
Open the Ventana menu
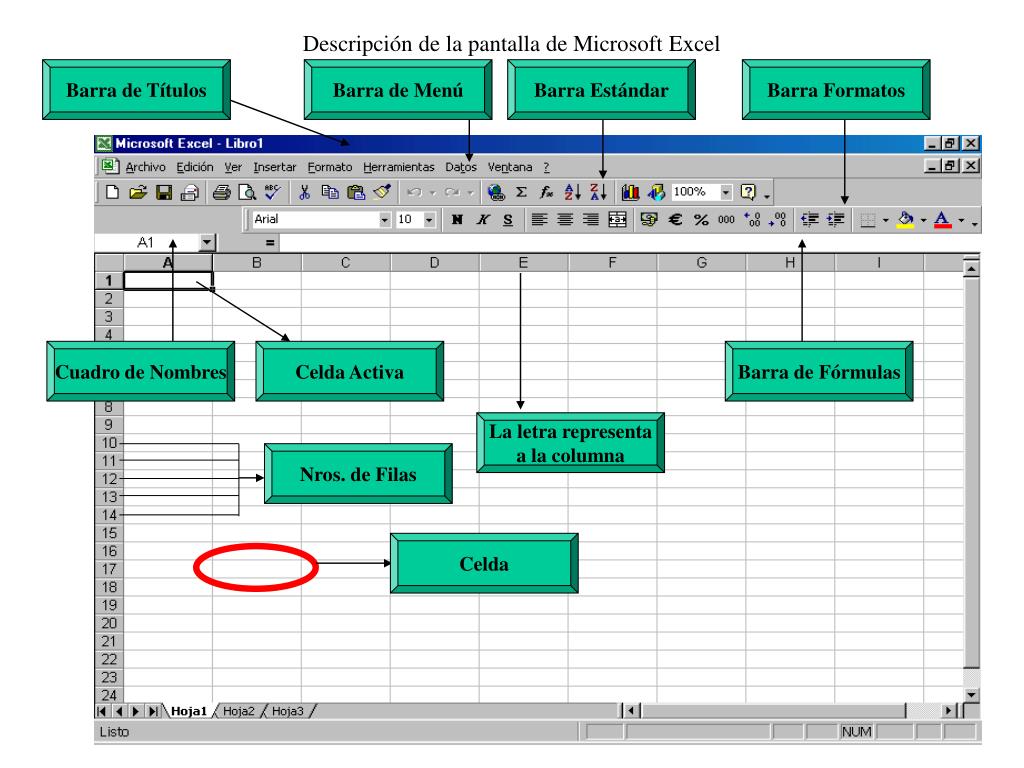click(x=509, y=167)
